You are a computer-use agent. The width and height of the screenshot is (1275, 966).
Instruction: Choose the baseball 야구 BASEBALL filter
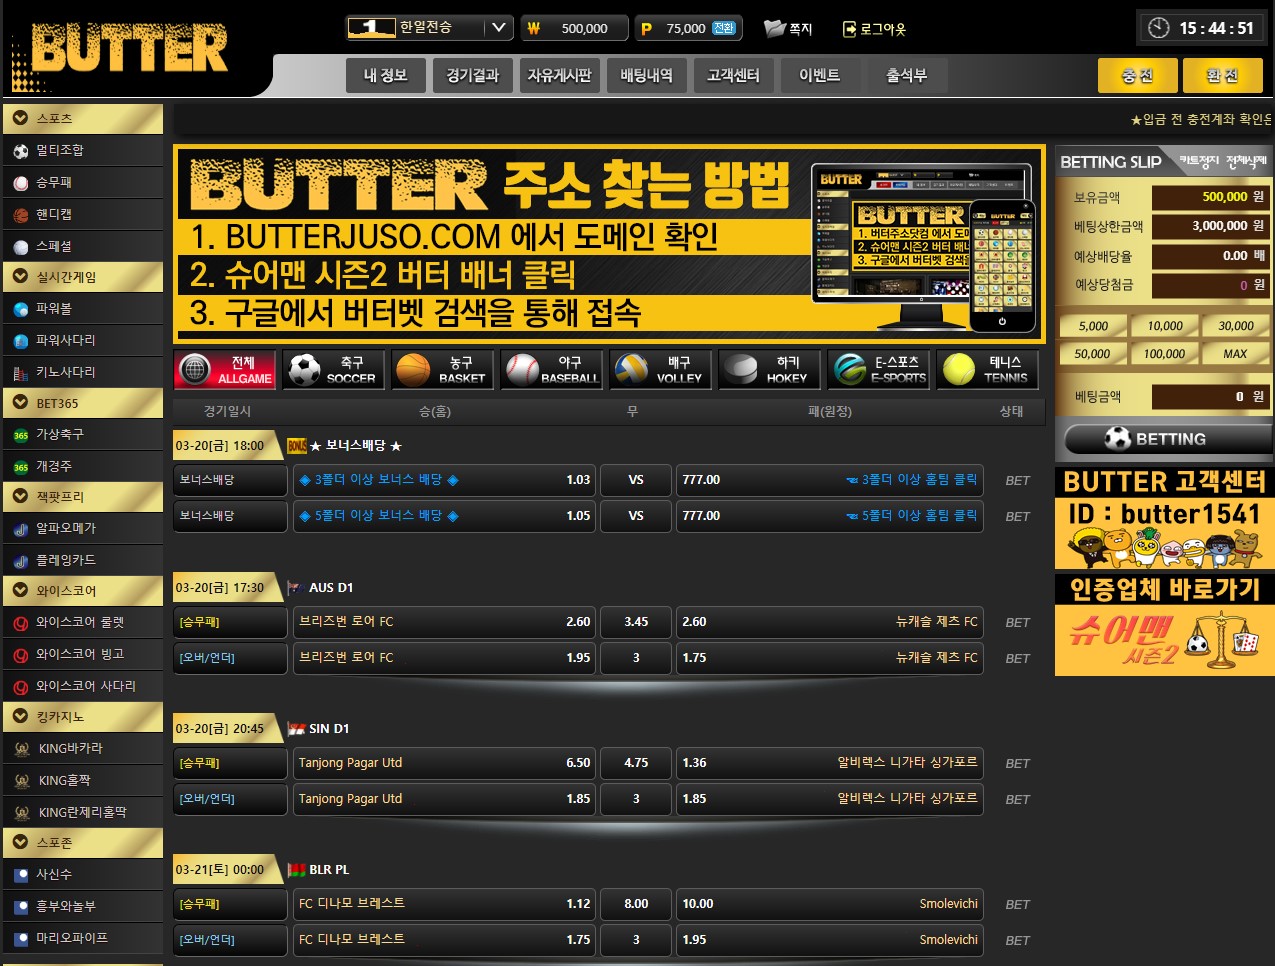point(551,370)
